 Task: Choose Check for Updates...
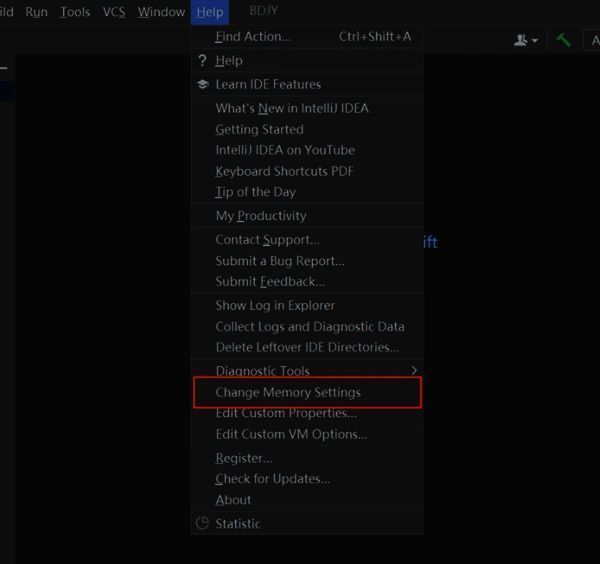tap(307, 479)
